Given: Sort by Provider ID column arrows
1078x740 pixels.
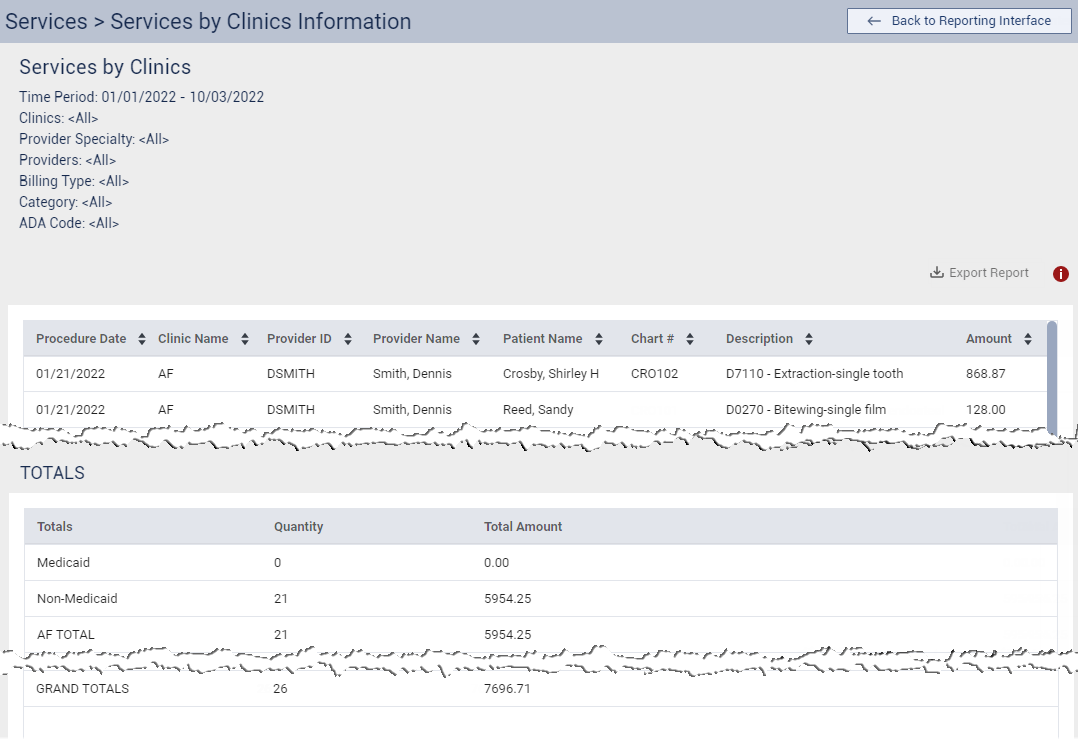Looking at the screenshot, I should click(x=348, y=339).
